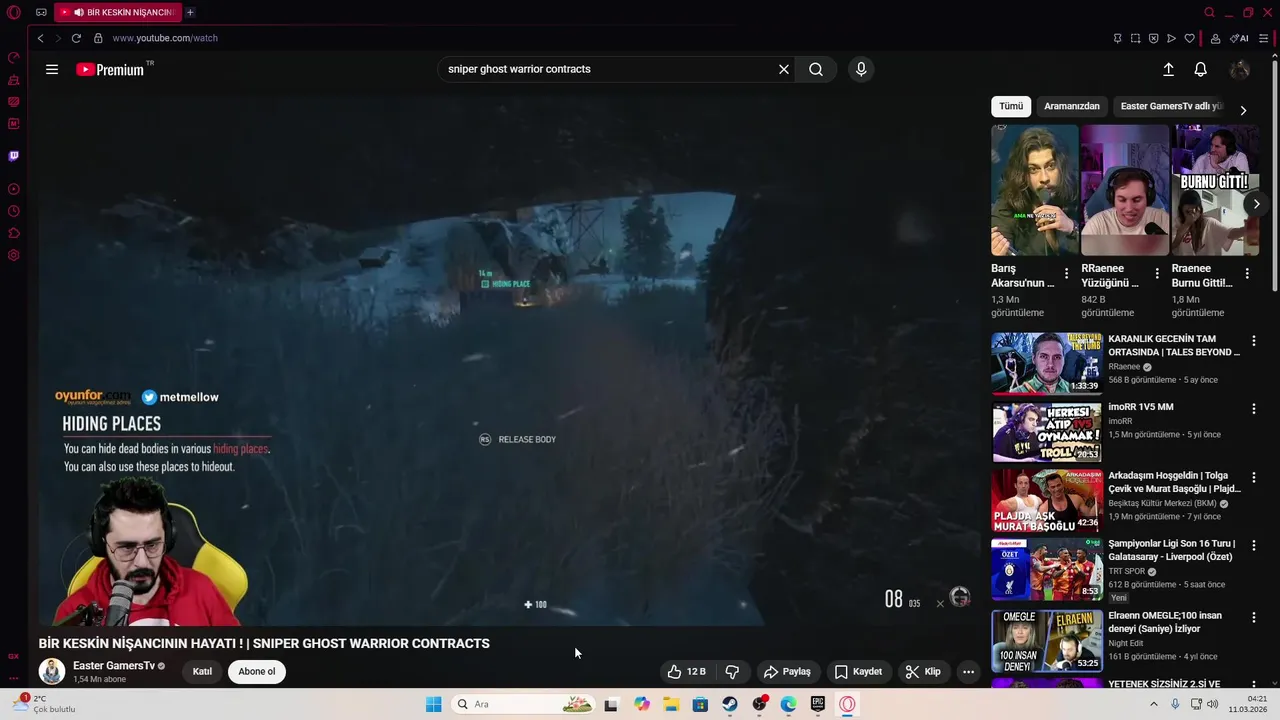The width and height of the screenshot is (1280, 720).
Task: Open the Barış Akarsu'nun short thumbnail
Action: (1034, 190)
